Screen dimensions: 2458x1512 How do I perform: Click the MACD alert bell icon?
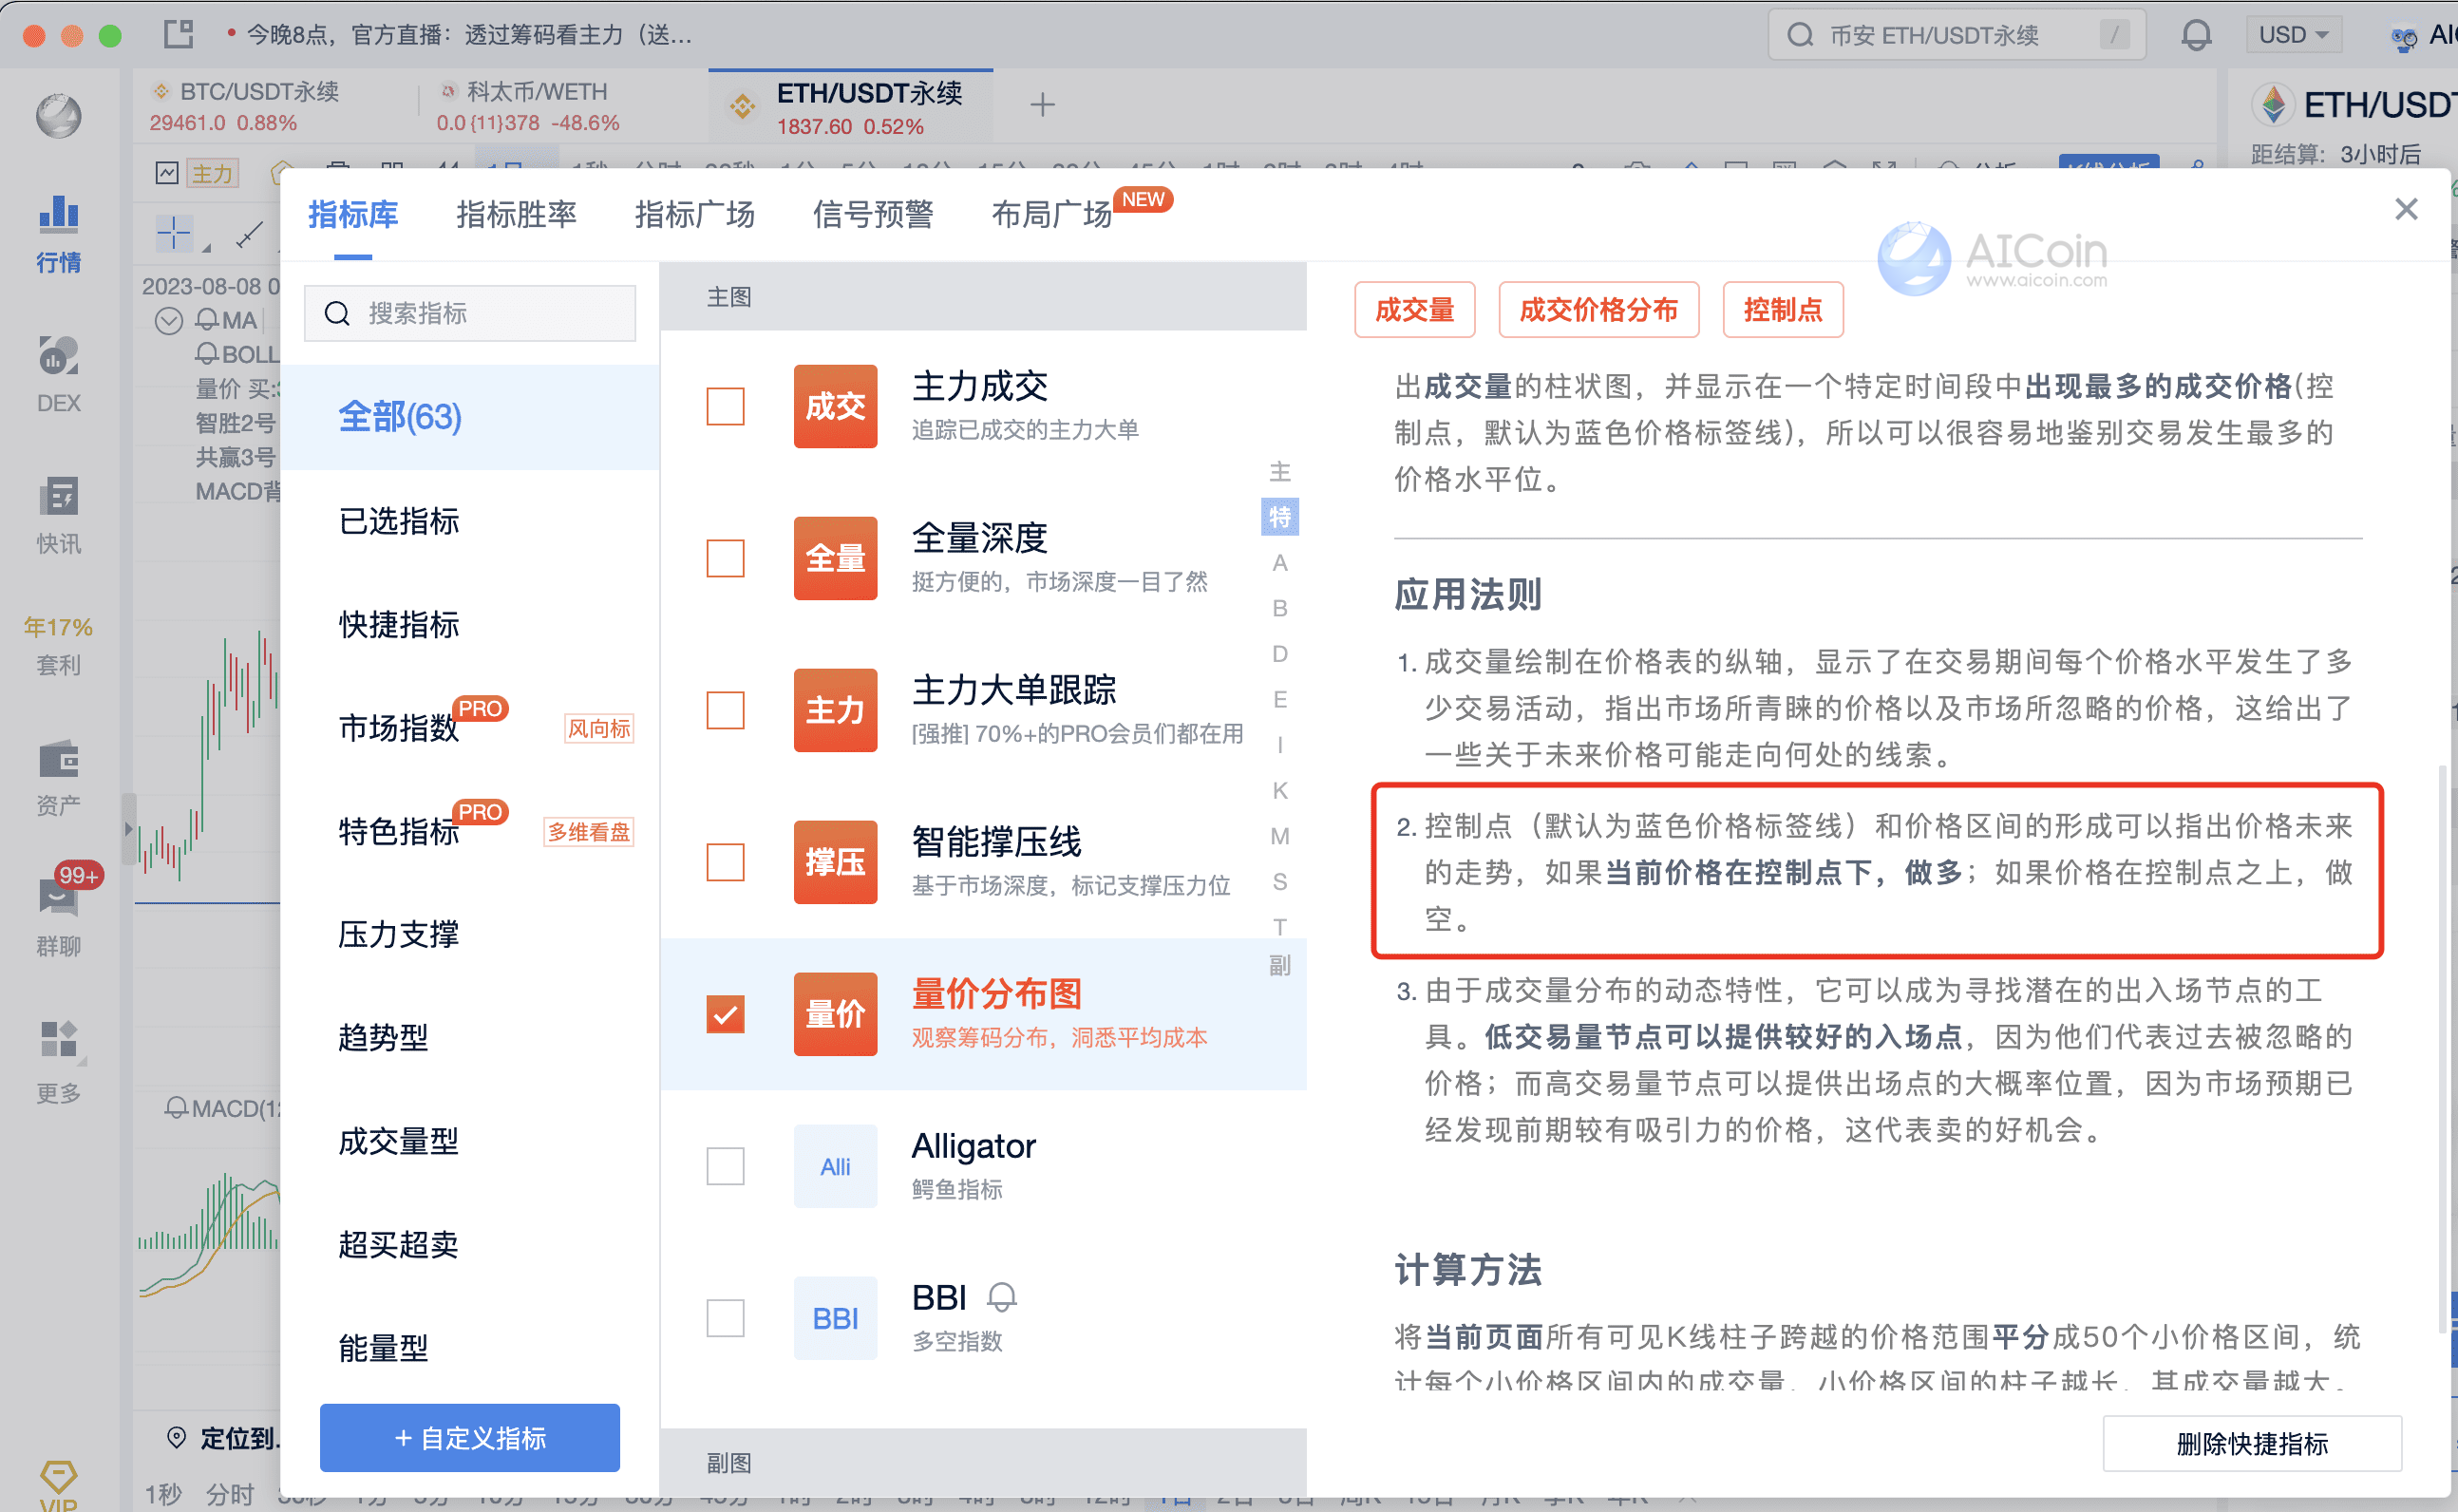tap(176, 1108)
